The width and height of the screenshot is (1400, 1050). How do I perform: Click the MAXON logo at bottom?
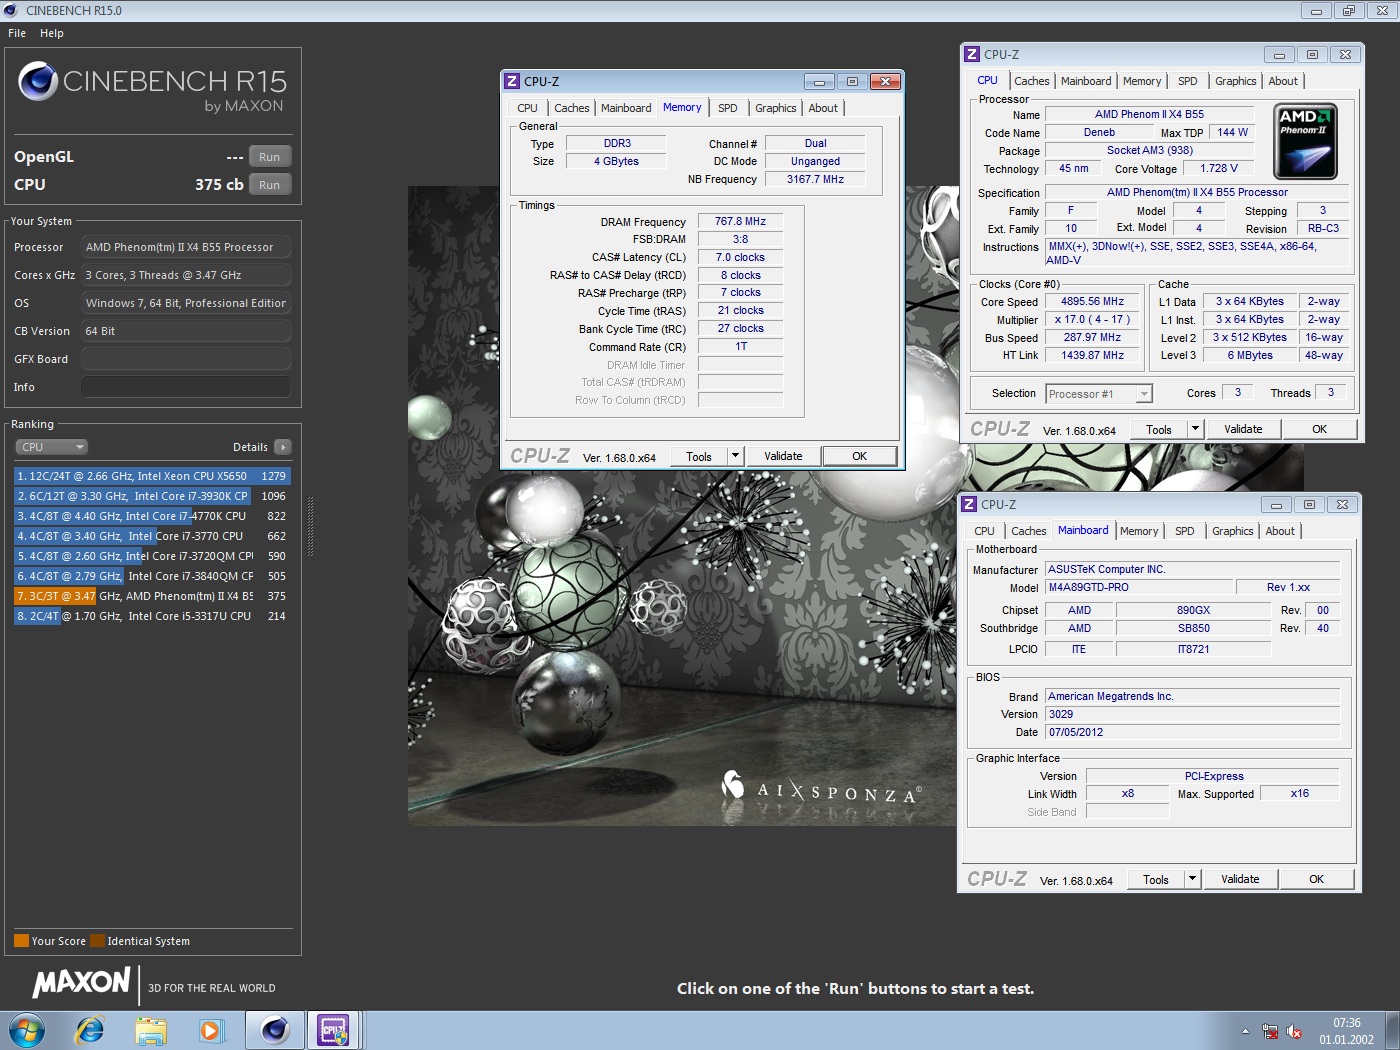coord(82,983)
